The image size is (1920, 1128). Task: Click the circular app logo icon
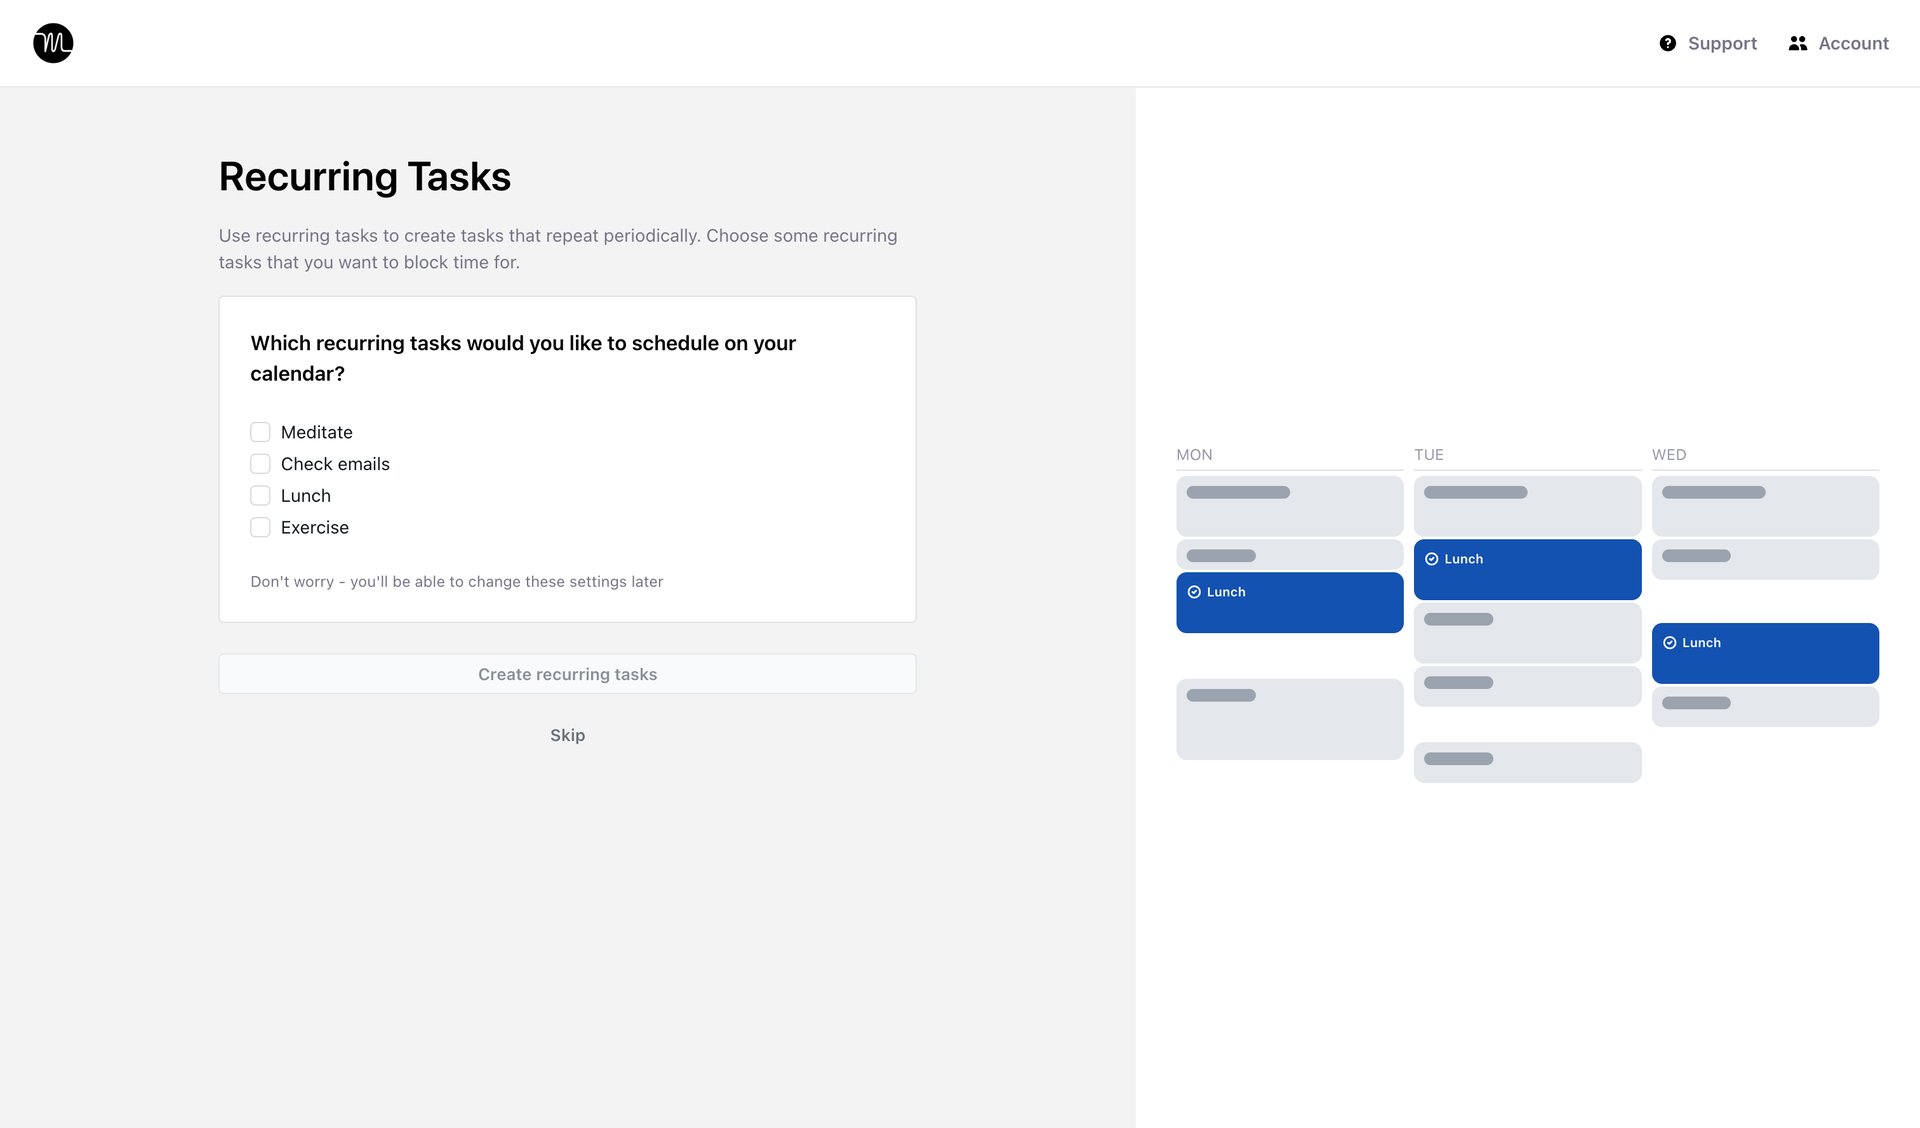pyautogui.click(x=52, y=43)
